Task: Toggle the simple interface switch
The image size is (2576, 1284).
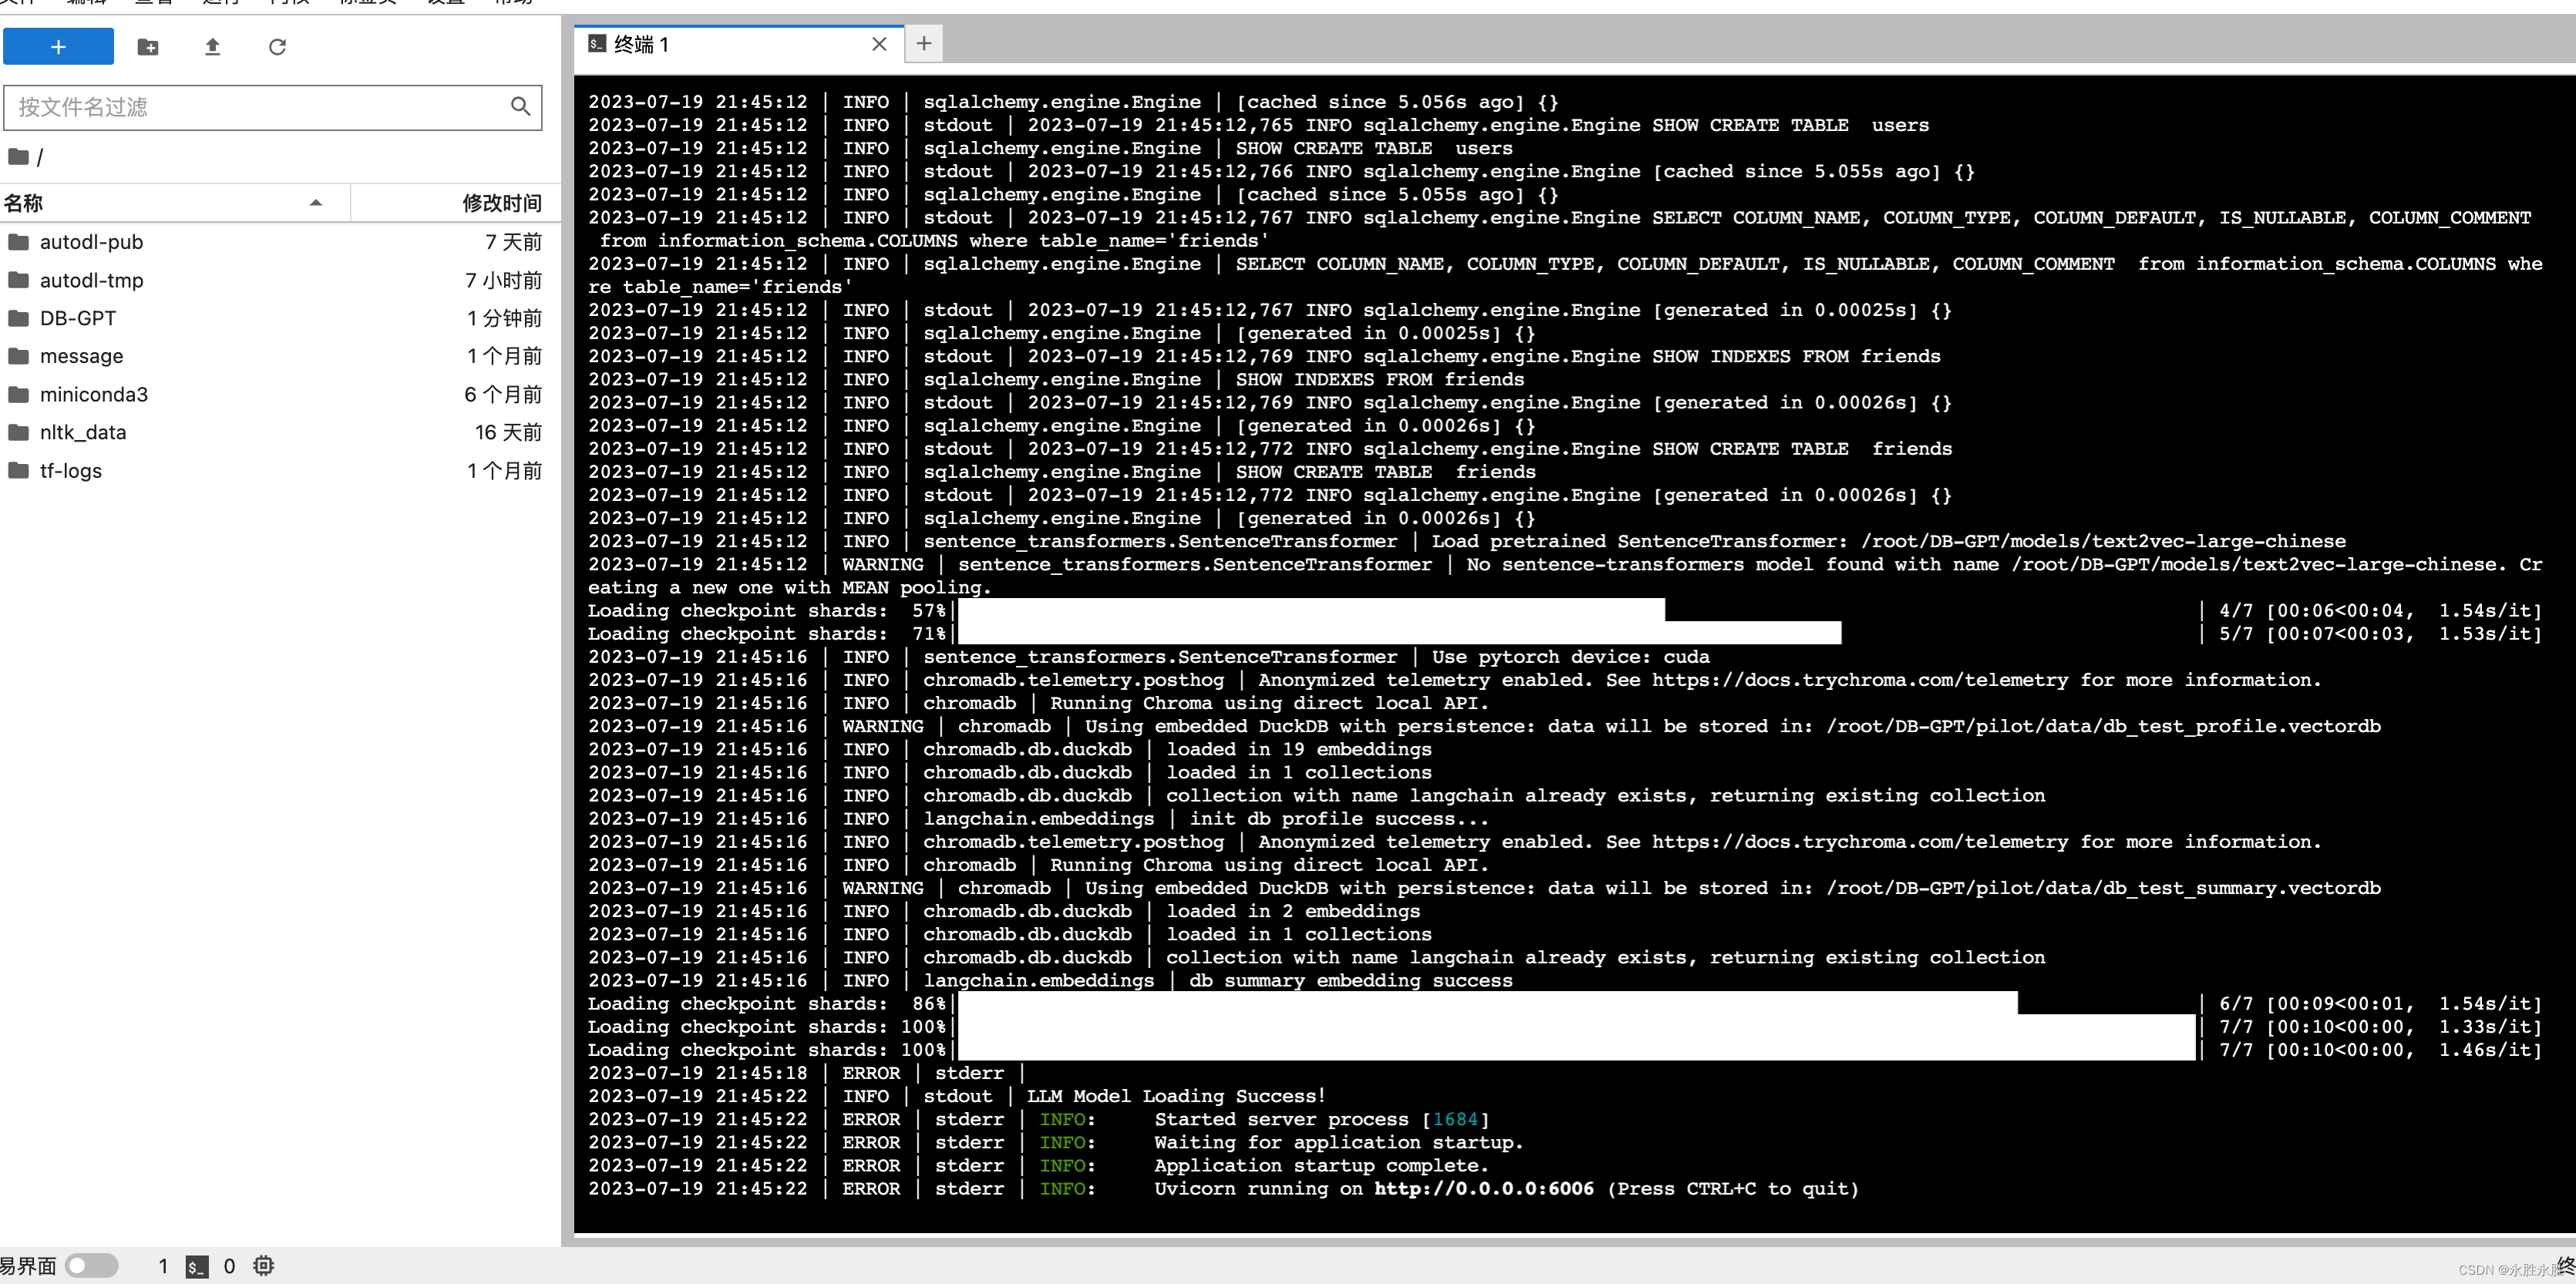Action: tap(92, 1266)
